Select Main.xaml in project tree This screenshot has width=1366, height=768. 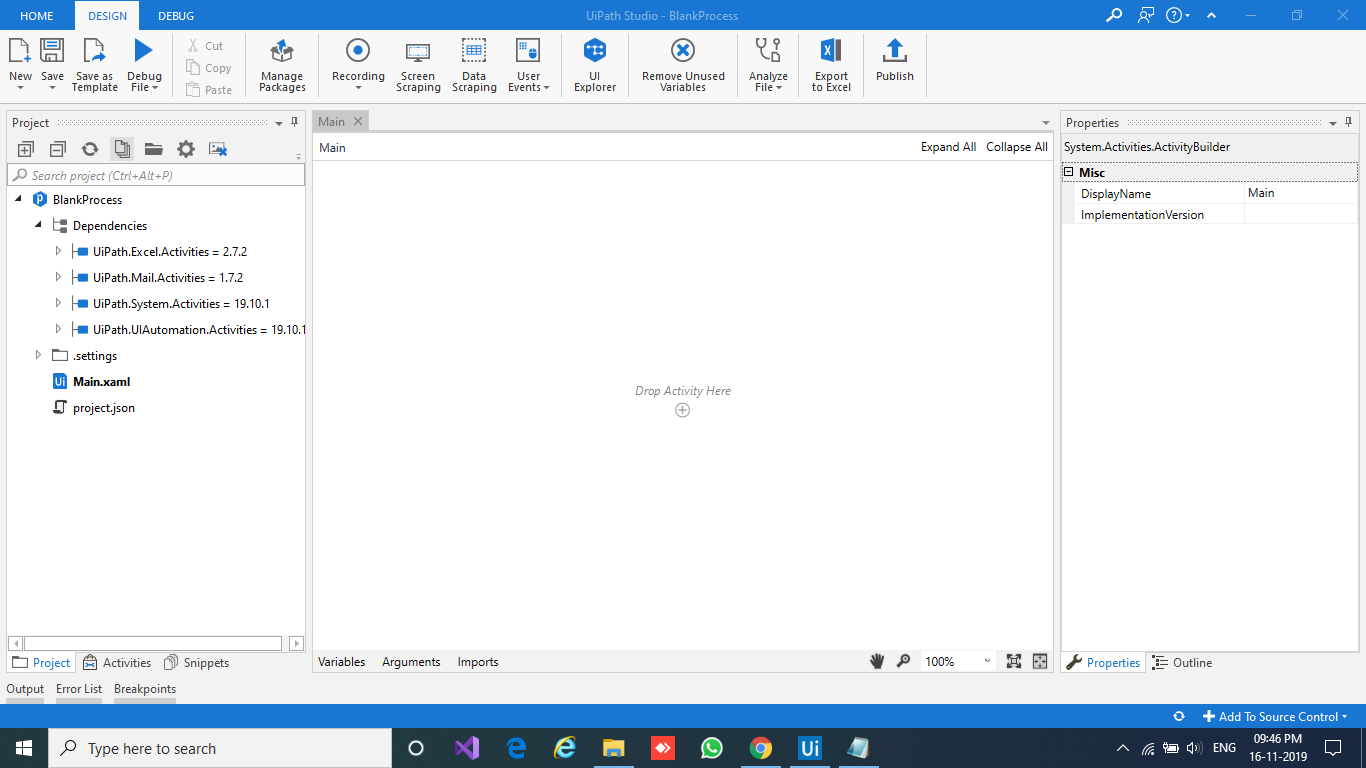point(101,381)
